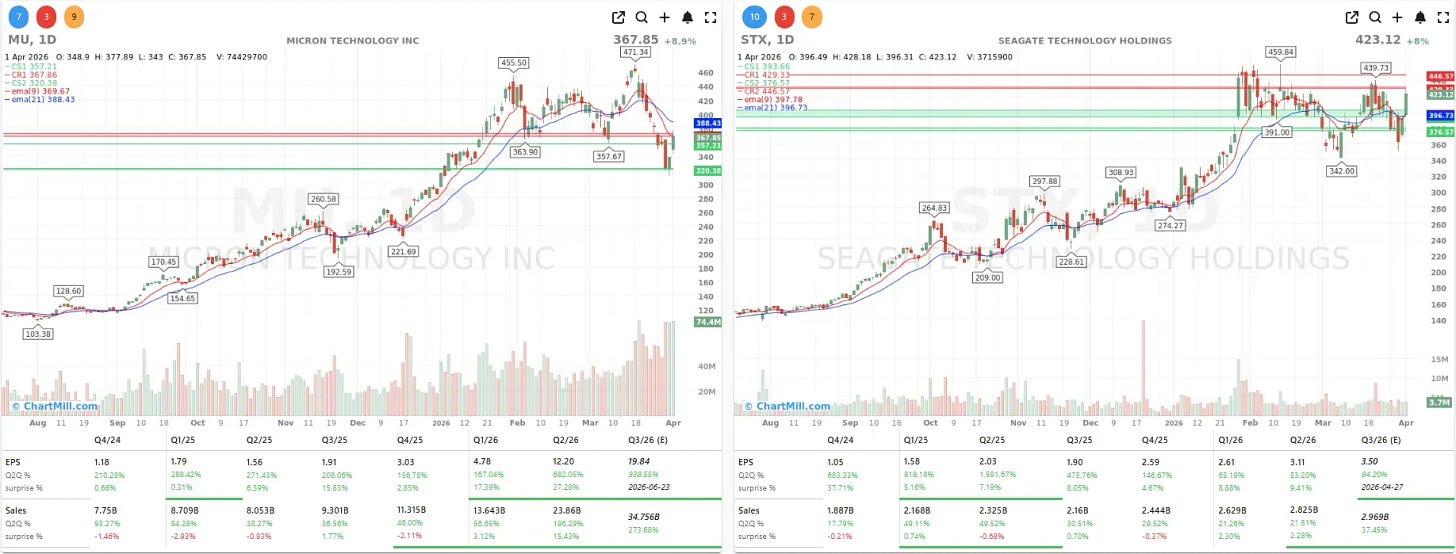The image size is (1456, 554).
Task: Click the 455.50 price marker on MU chart
Action: (515, 62)
